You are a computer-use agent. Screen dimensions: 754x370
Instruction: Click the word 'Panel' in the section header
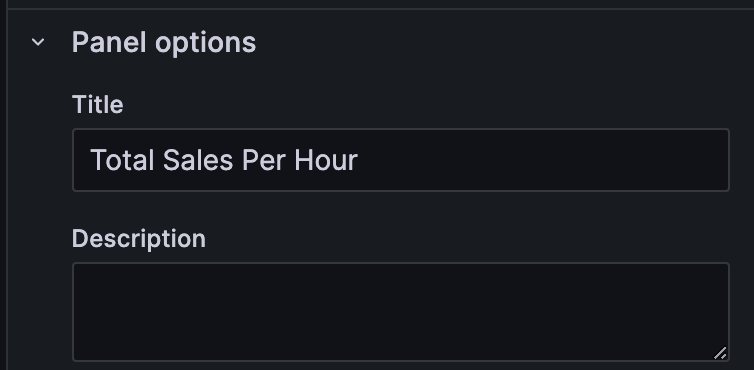pos(109,42)
